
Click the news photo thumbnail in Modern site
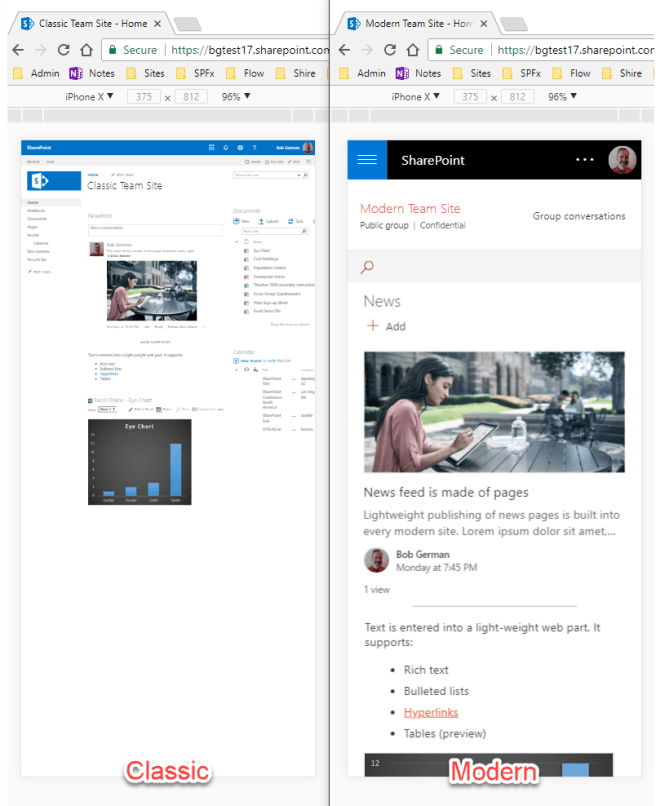pyautogui.click(x=494, y=411)
